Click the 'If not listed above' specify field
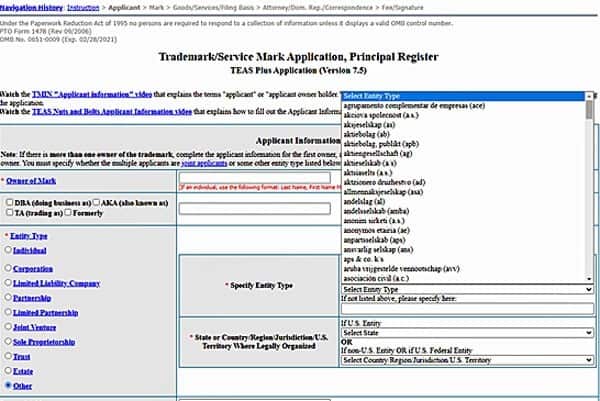The width and height of the screenshot is (600, 401). coord(467,308)
